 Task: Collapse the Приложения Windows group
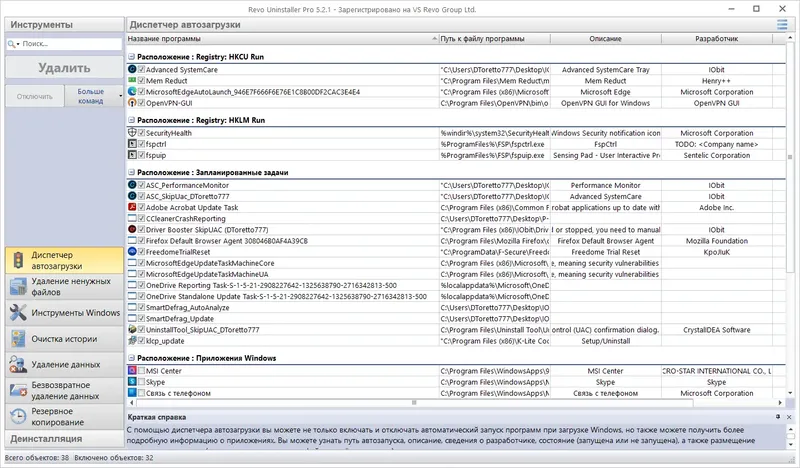pos(131,358)
